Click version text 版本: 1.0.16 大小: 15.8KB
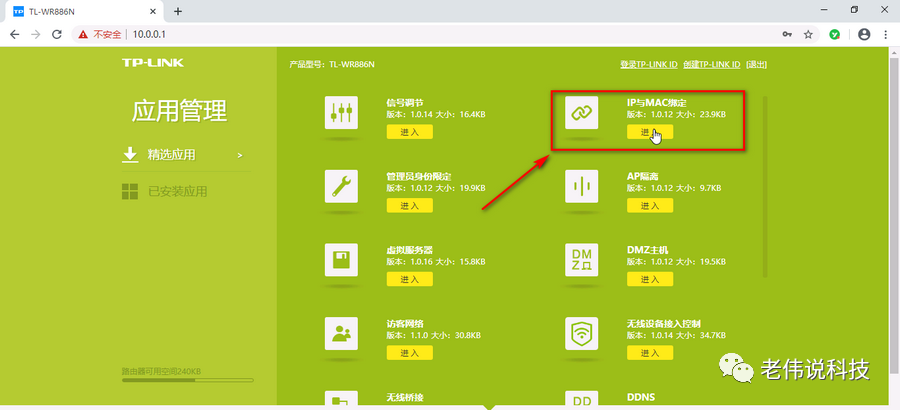Screen dimensions: 900x410 pos(436,262)
